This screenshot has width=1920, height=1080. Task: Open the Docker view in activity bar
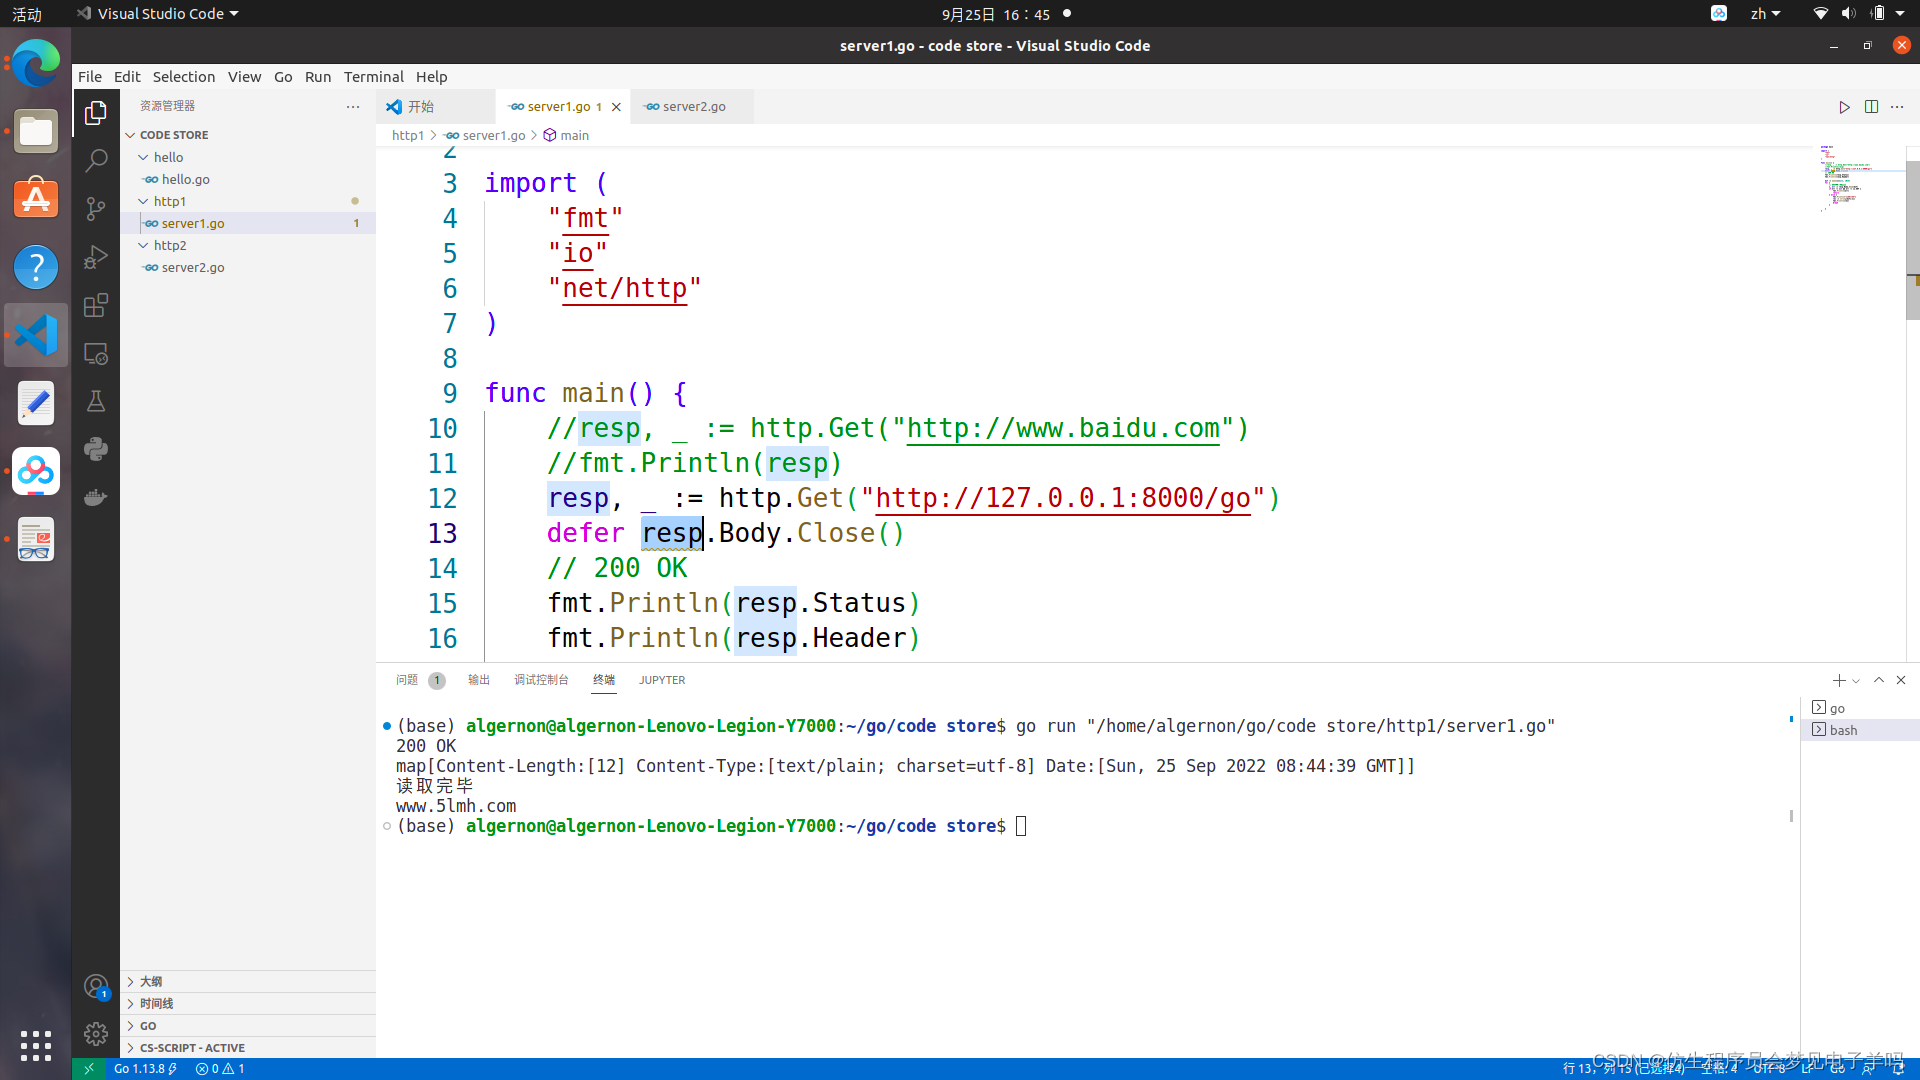96,497
